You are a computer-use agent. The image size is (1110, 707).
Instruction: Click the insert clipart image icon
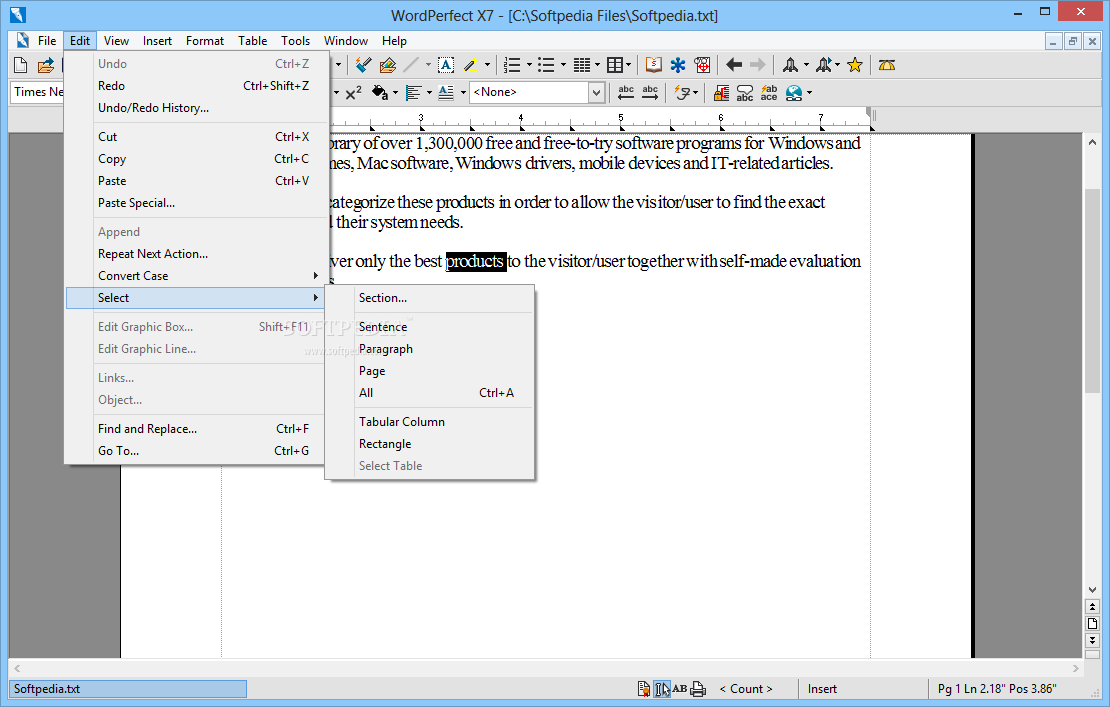[x=387, y=65]
